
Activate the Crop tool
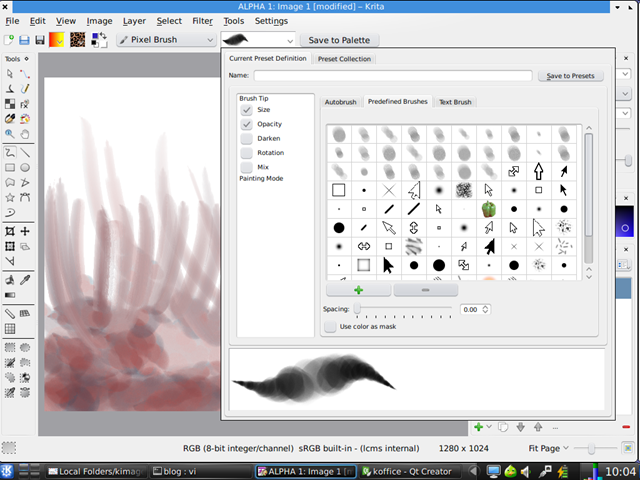10,231
